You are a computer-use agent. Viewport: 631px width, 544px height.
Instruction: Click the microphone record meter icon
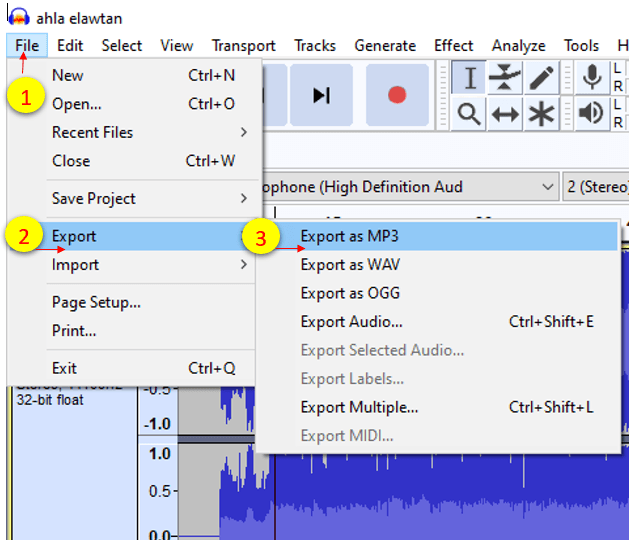592,77
